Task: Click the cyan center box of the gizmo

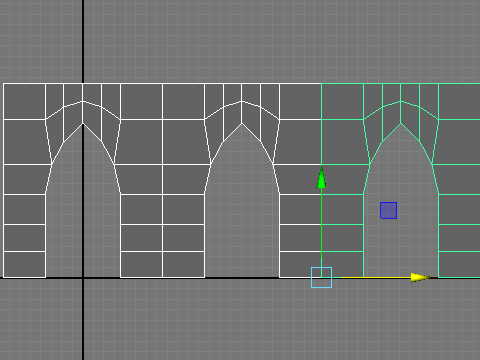Action: [x=321, y=277]
